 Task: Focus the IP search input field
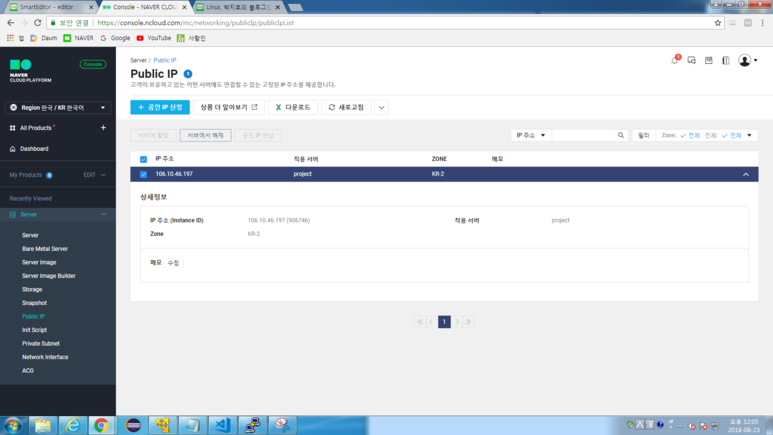[584, 135]
